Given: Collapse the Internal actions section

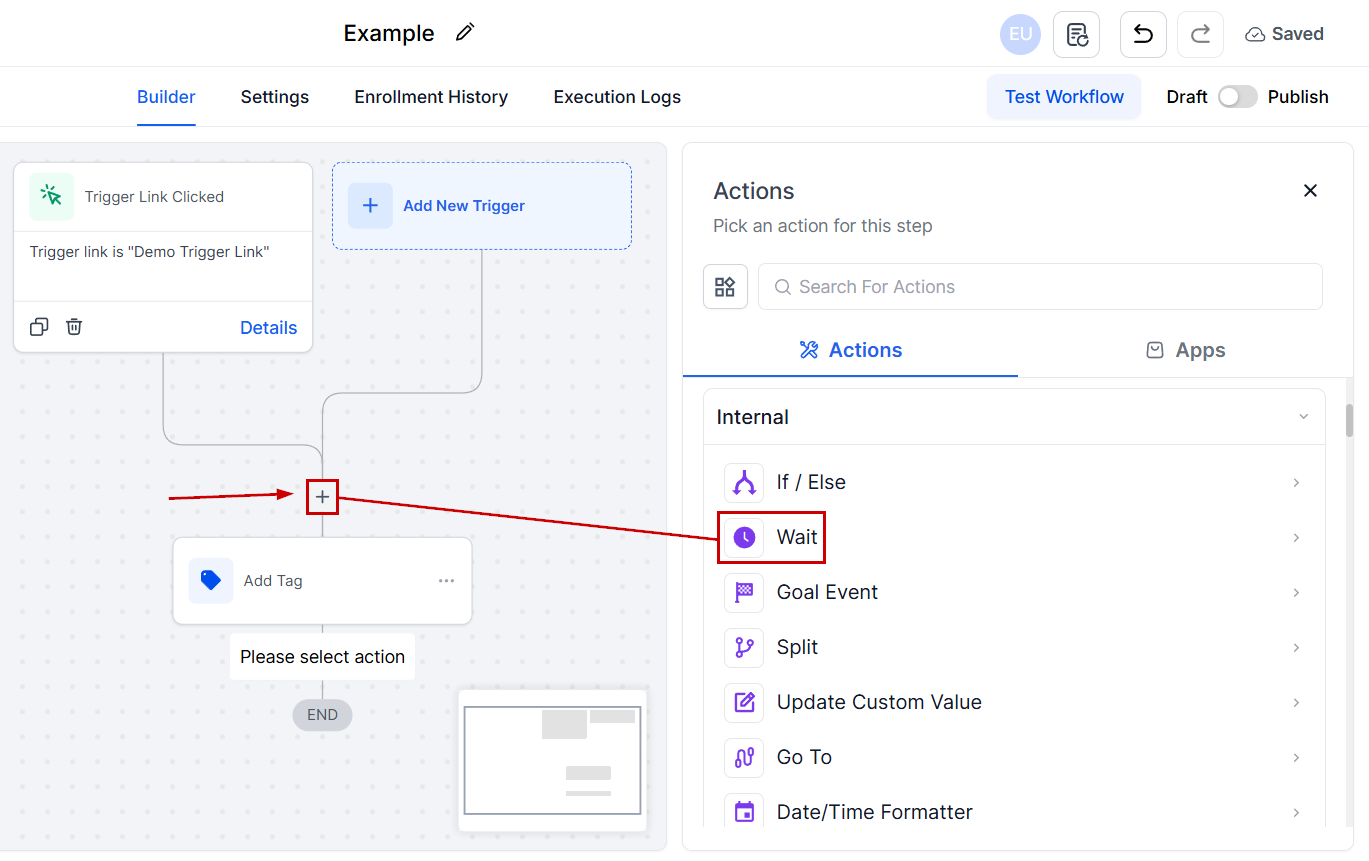Looking at the screenshot, I should click(x=1302, y=416).
